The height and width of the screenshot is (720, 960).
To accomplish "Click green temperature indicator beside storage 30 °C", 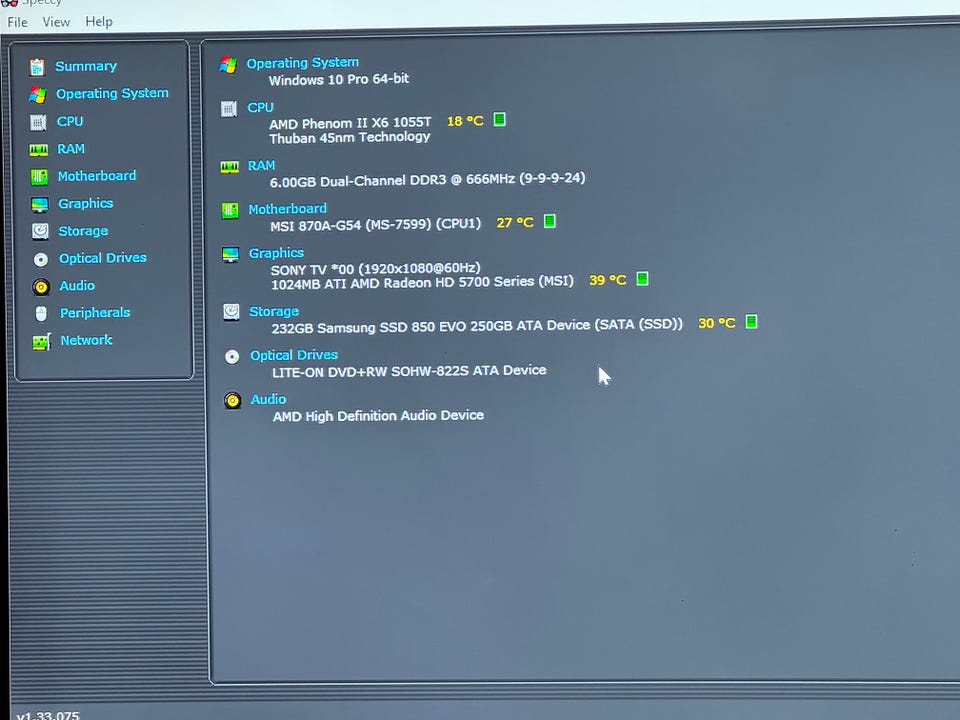I will [752, 321].
